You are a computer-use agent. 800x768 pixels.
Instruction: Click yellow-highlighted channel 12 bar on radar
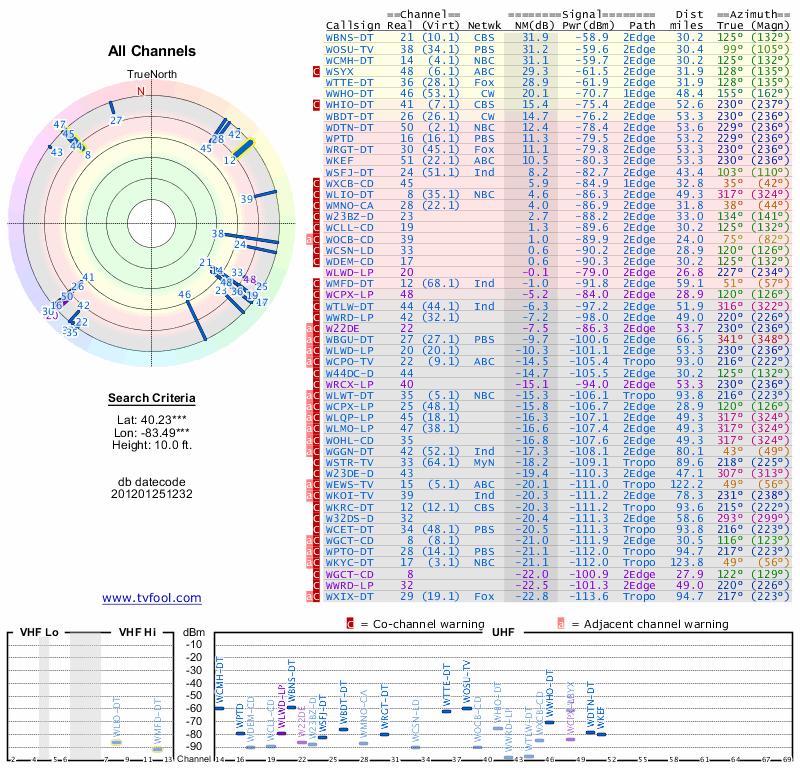(243, 147)
